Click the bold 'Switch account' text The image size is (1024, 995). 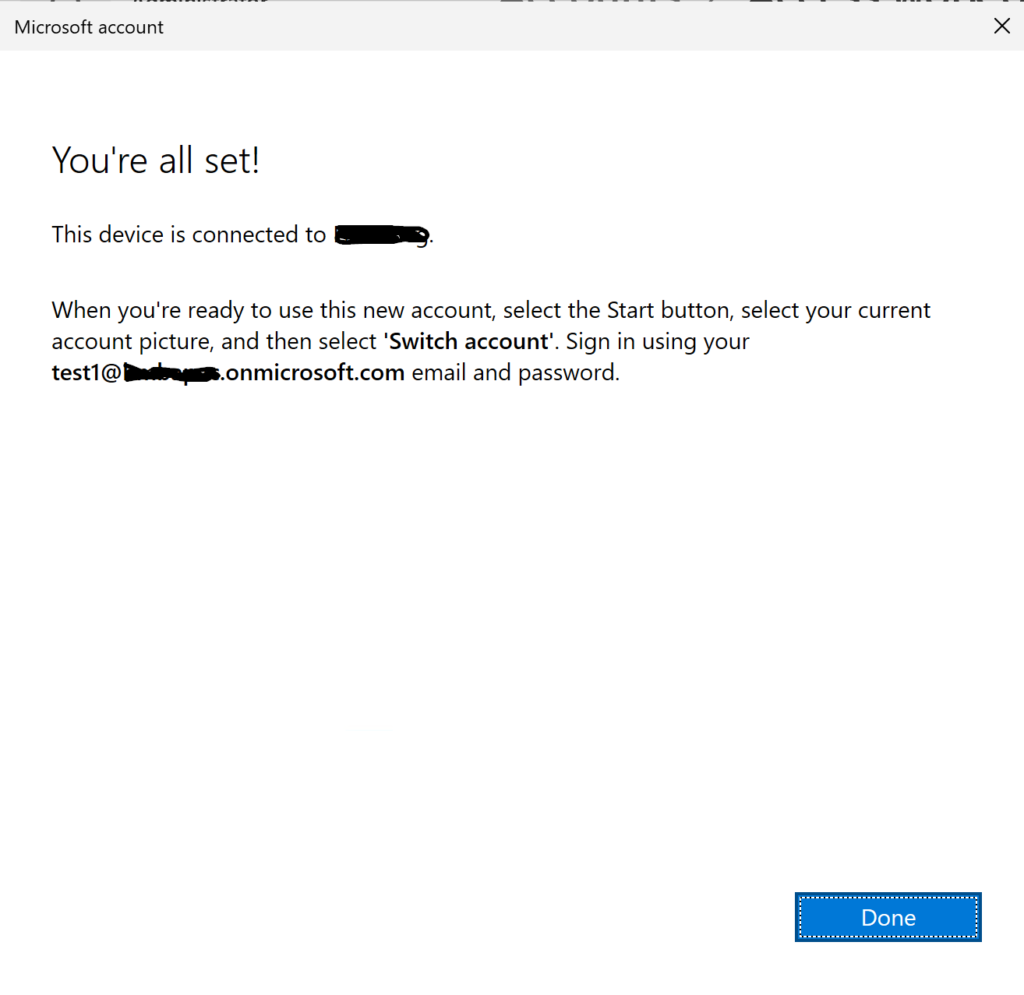pyautogui.click(x=469, y=341)
